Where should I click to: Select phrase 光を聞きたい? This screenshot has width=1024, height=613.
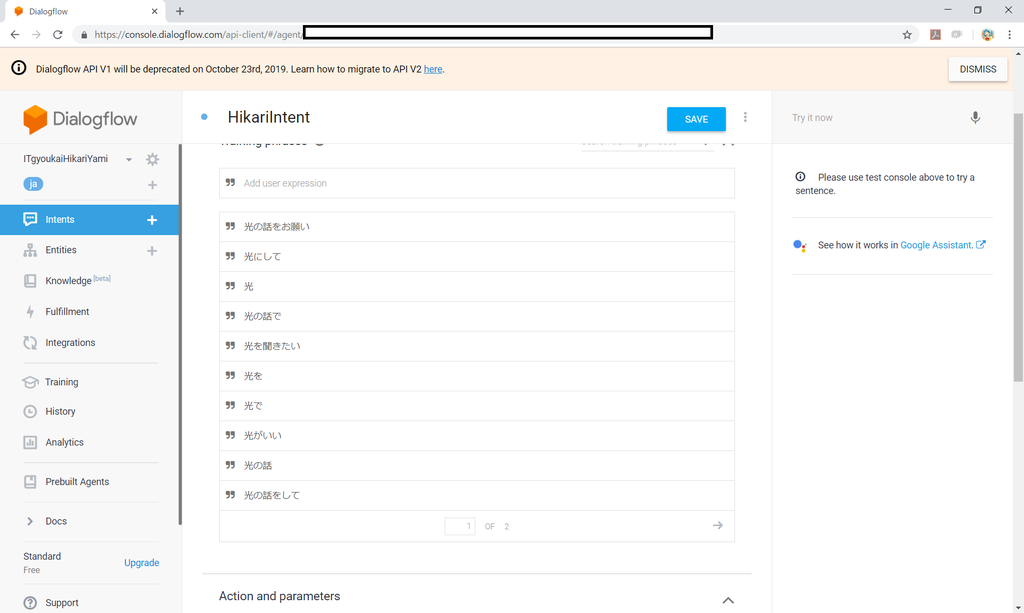click(477, 346)
